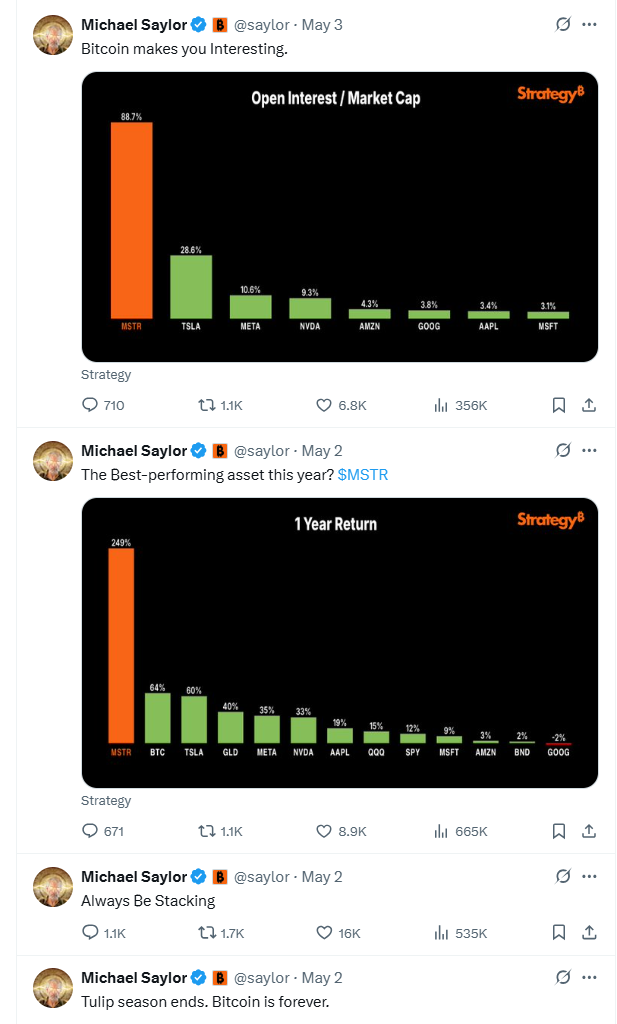Open Michael Saylor's profile from 'Tulip season' tweet
Image resolution: width=617 pixels, height=1024 pixels.
133,977
